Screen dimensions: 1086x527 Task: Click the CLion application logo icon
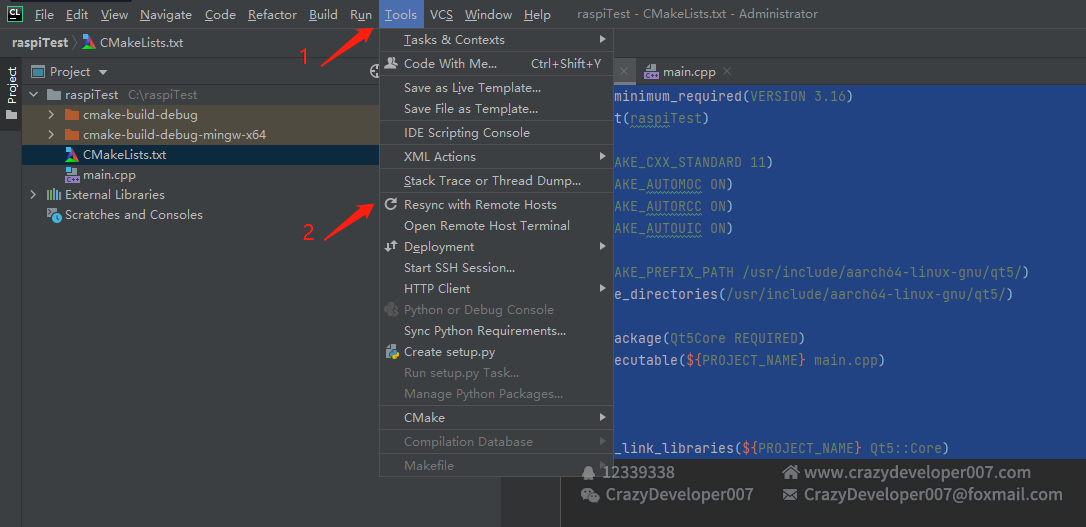point(14,12)
